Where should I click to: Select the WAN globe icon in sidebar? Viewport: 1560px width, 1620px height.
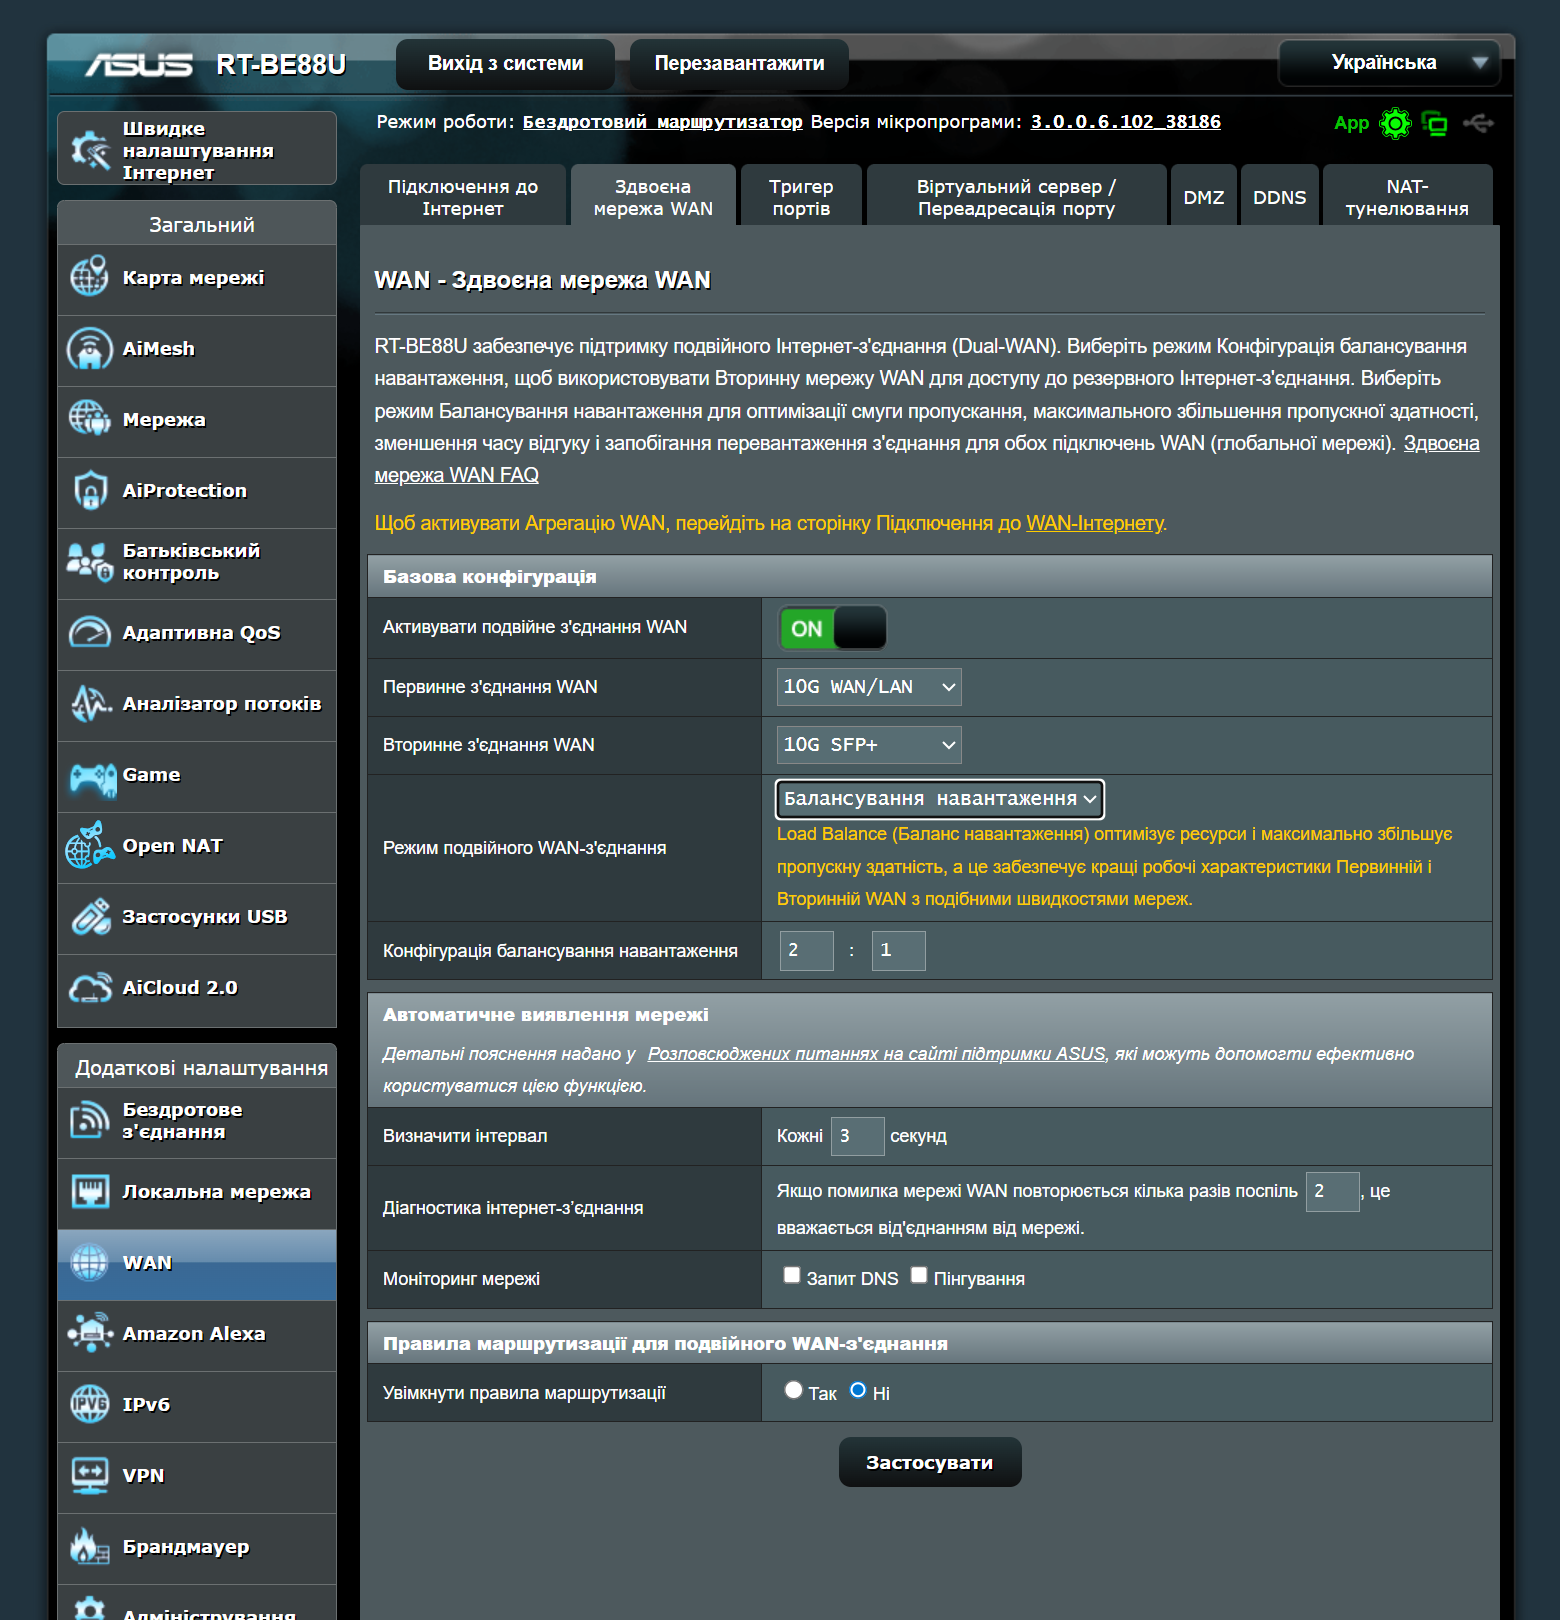pos(90,1262)
